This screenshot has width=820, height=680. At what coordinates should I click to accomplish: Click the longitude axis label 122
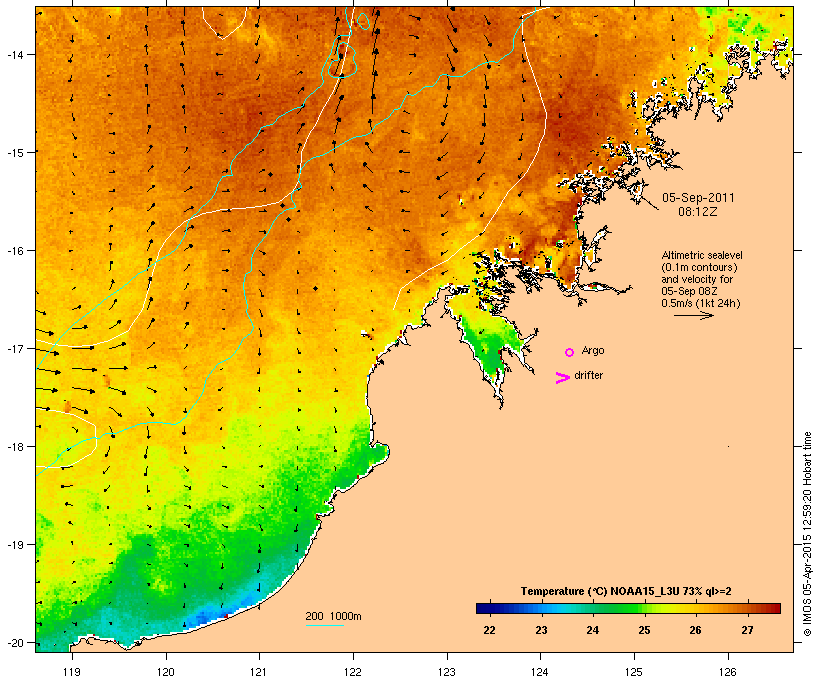pyautogui.click(x=353, y=672)
